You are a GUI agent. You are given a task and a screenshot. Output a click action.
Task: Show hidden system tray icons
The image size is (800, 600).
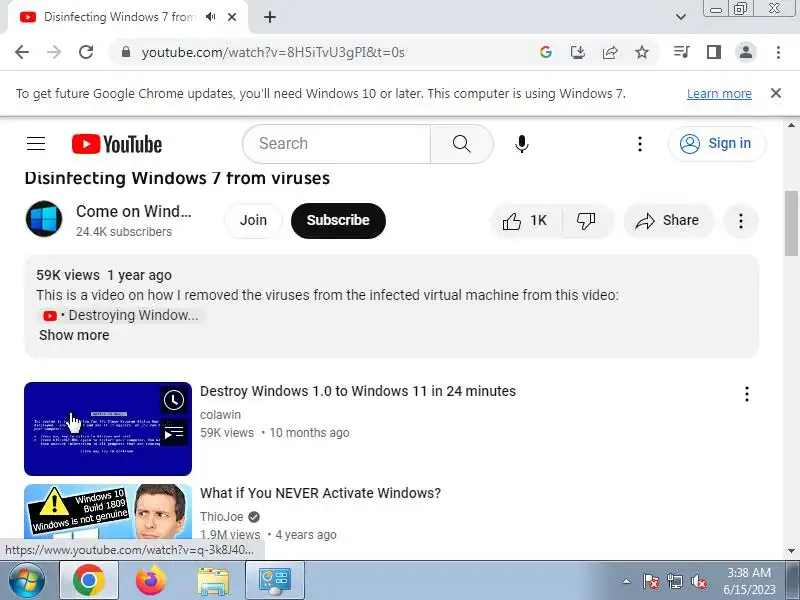tap(627, 581)
